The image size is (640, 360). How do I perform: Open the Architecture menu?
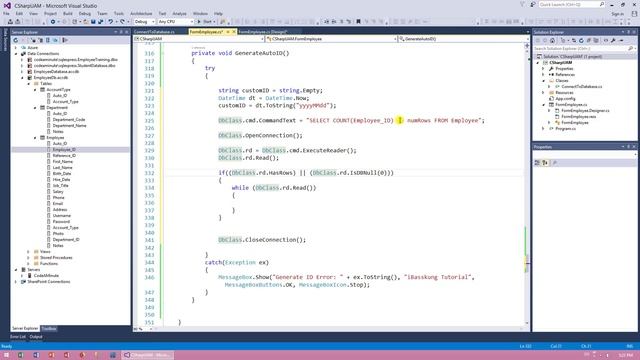coord(141,13)
